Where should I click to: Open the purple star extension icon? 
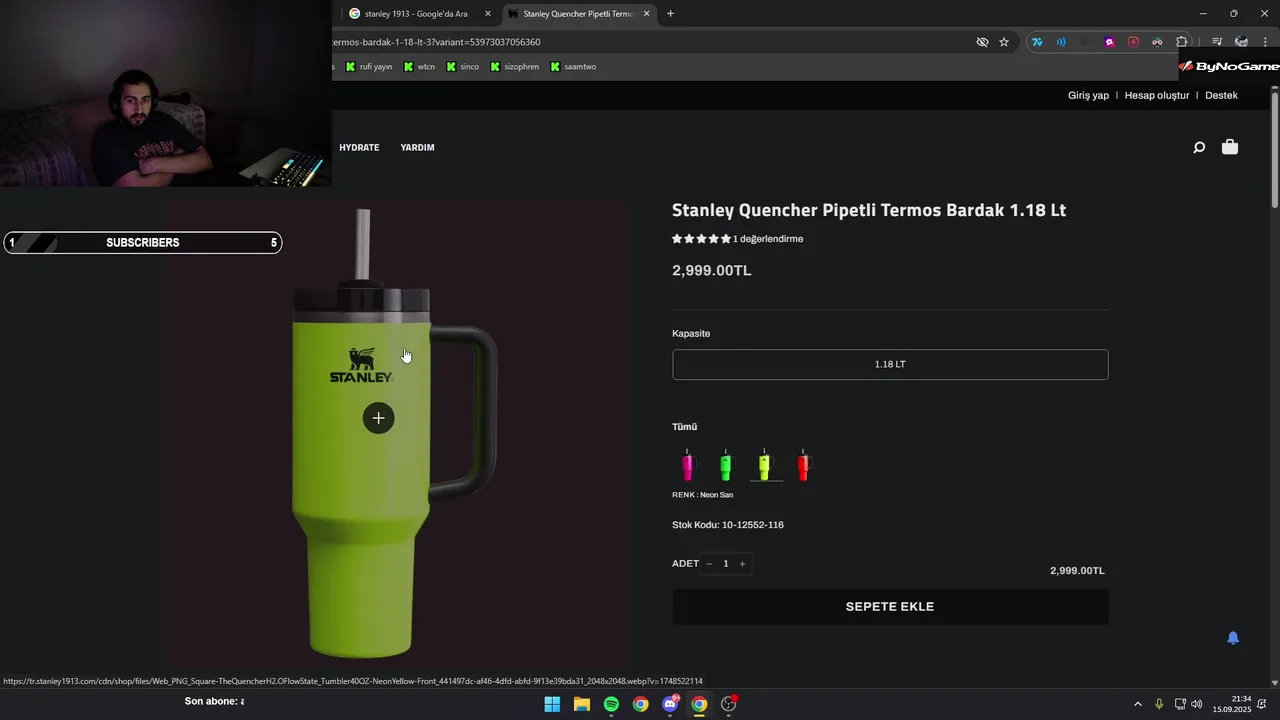[1109, 42]
